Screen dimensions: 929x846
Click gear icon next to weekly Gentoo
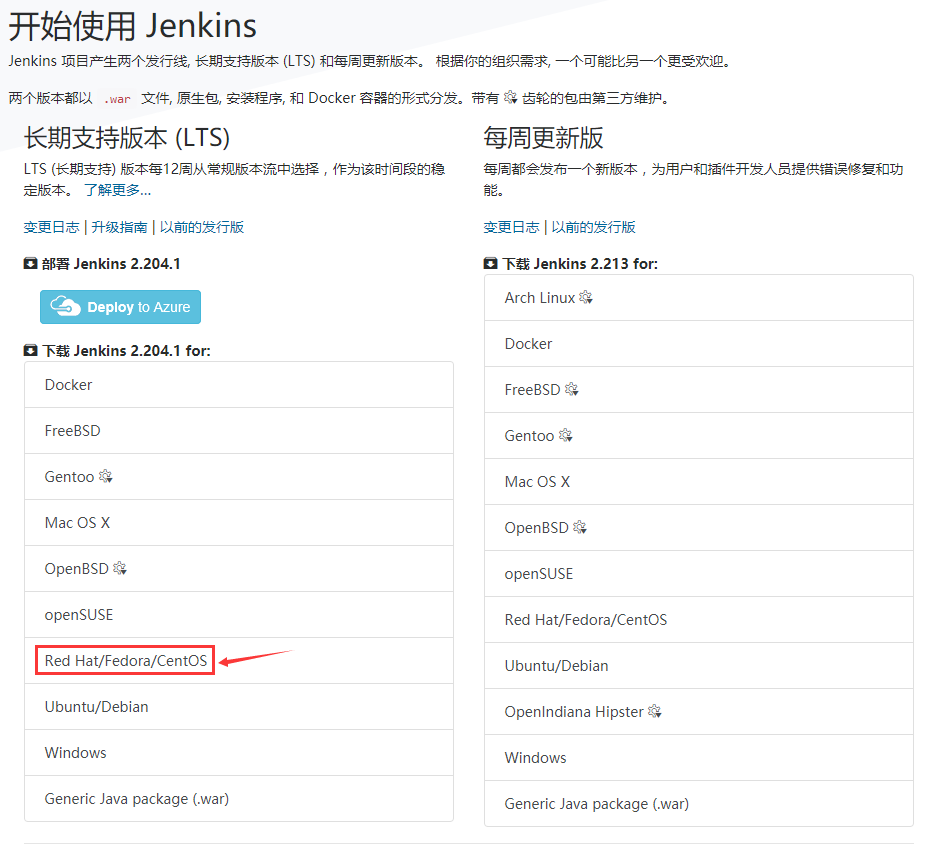[x=566, y=435]
